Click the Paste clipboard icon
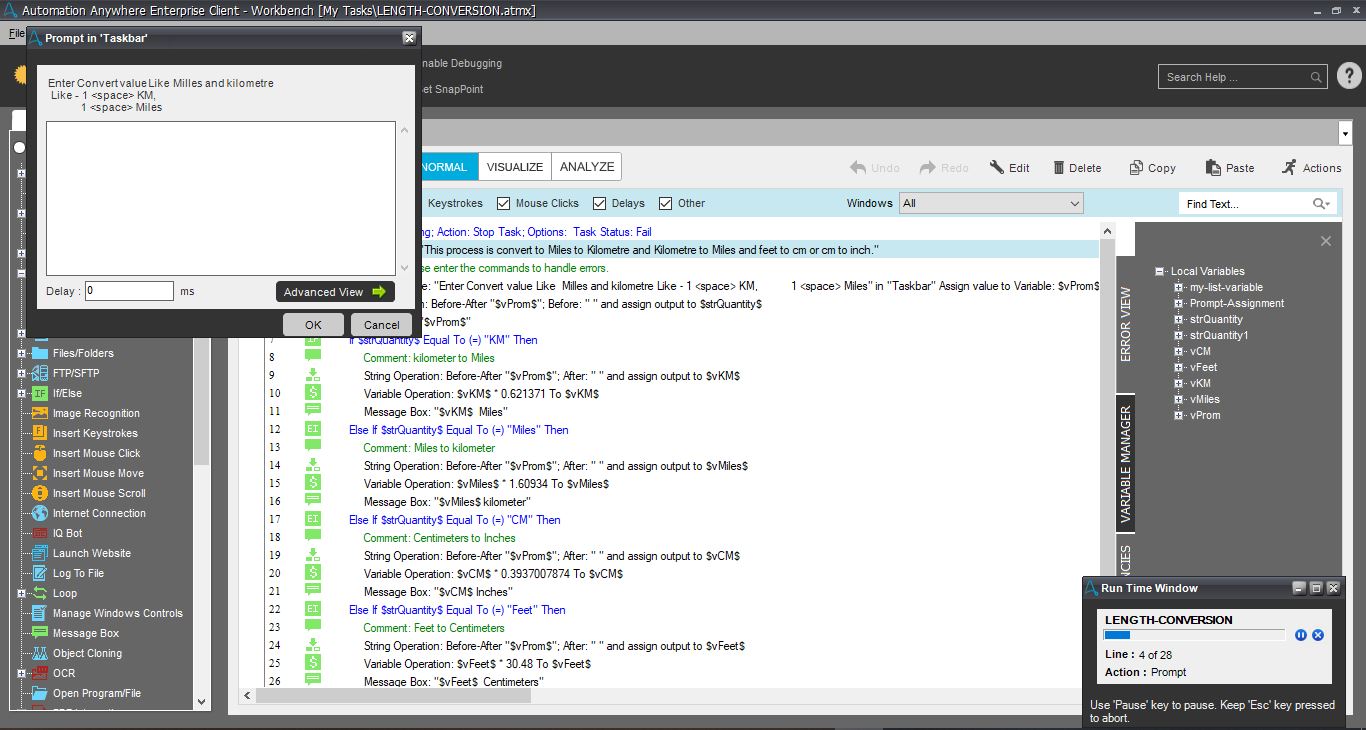The height and width of the screenshot is (730, 1366). click(1213, 168)
